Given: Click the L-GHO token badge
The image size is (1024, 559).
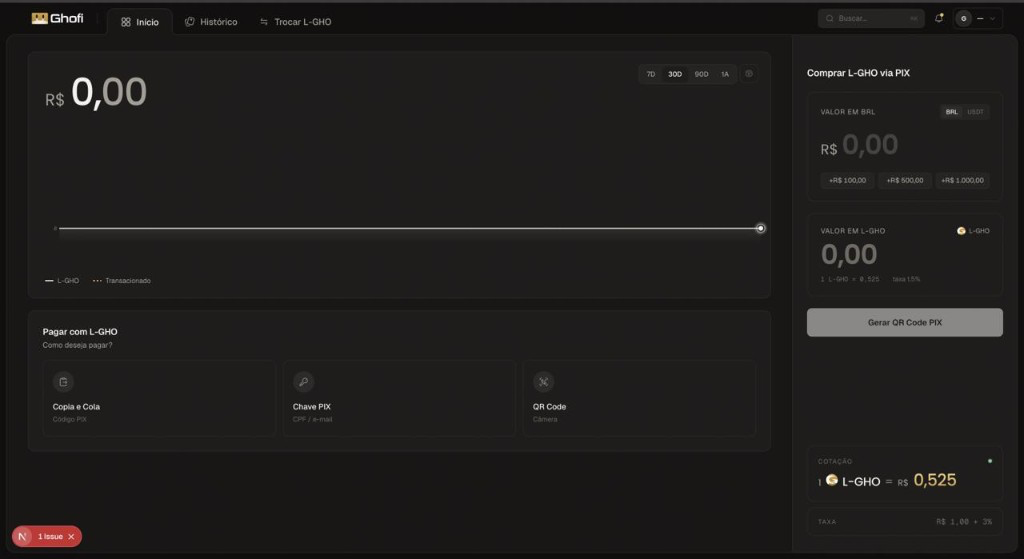Looking at the screenshot, I should tap(973, 231).
